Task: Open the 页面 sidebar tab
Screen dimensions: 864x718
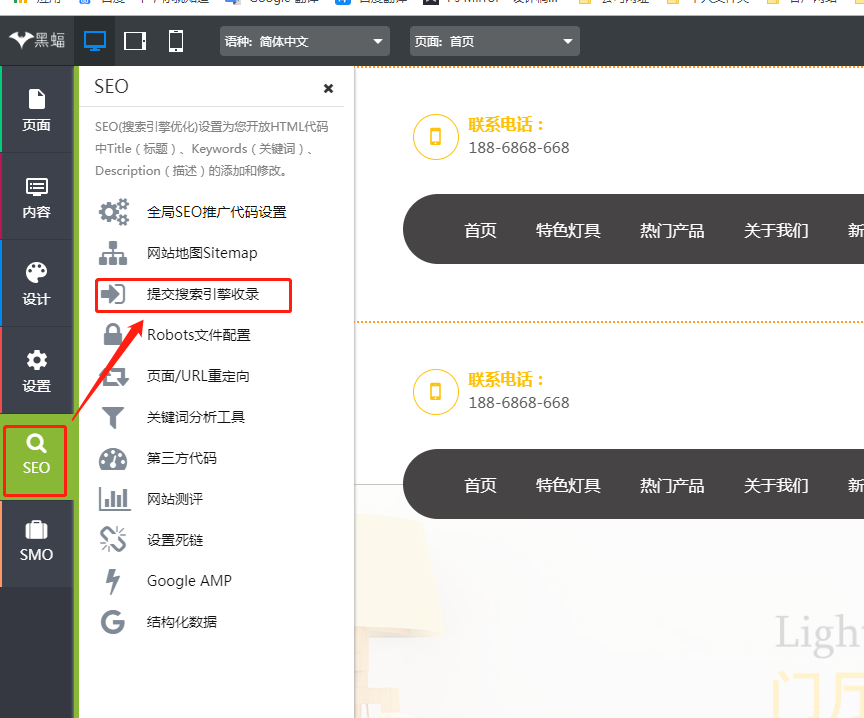Action: tap(37, 110)
